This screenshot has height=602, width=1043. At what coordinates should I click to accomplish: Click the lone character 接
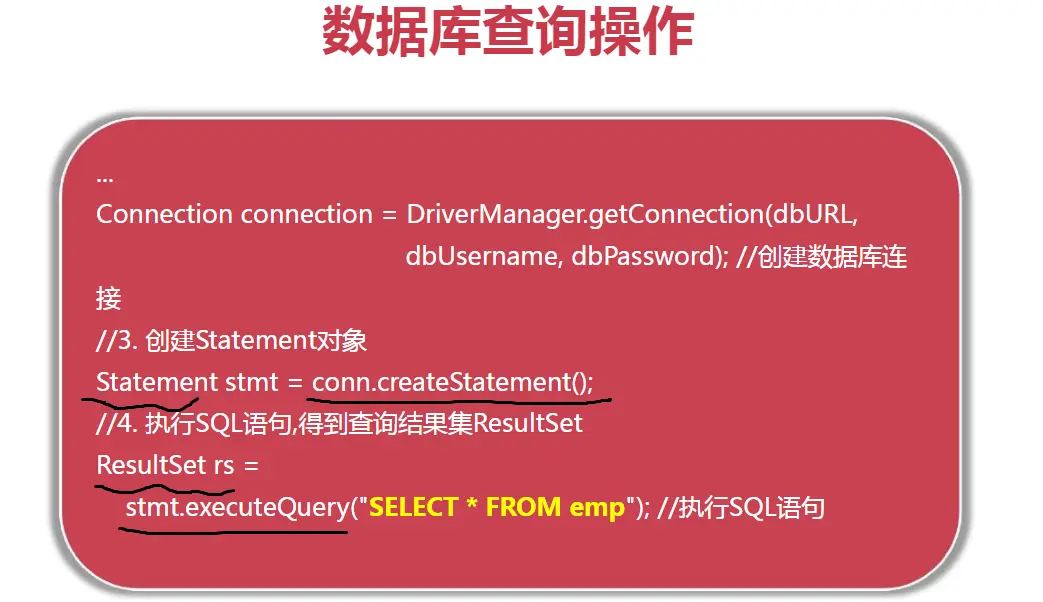coord(108,299)
